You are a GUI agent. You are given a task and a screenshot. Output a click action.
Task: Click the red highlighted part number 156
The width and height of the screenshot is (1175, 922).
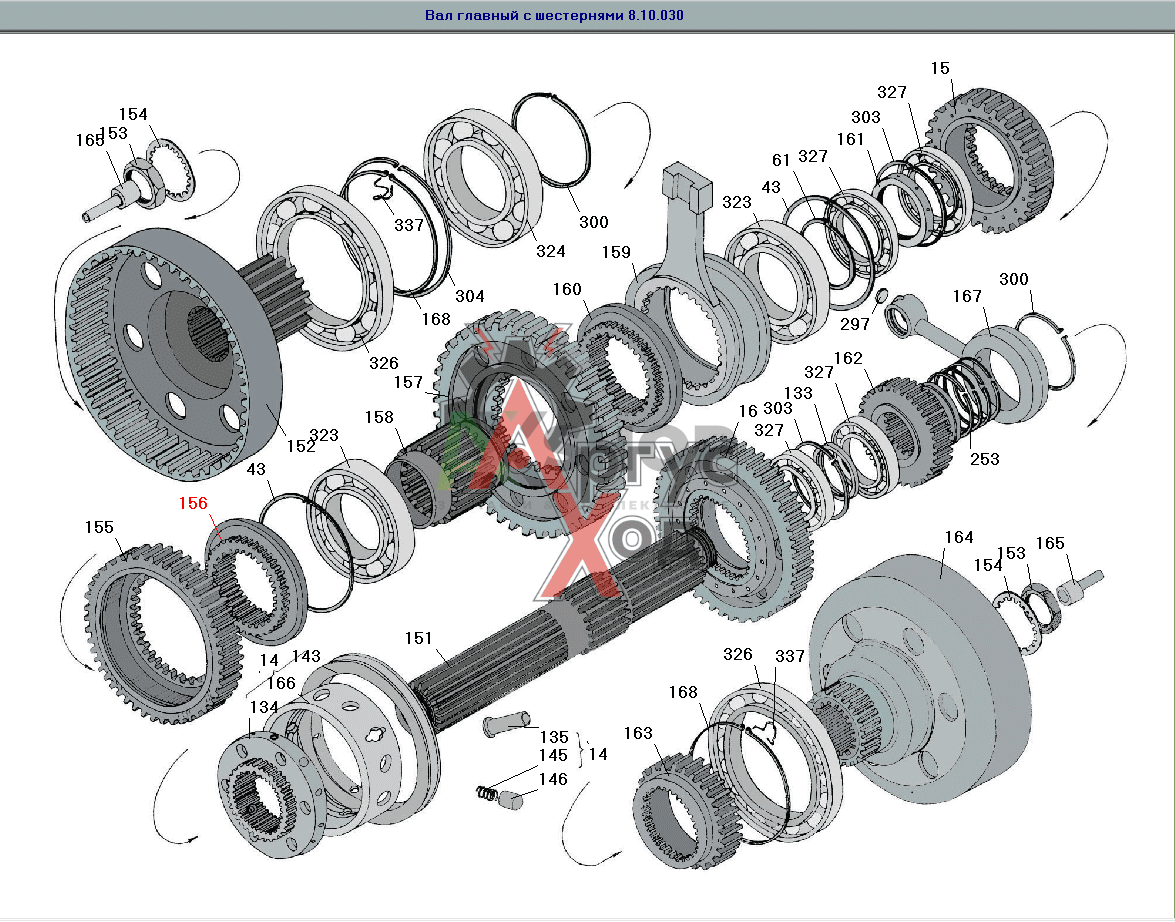point(193,503)
